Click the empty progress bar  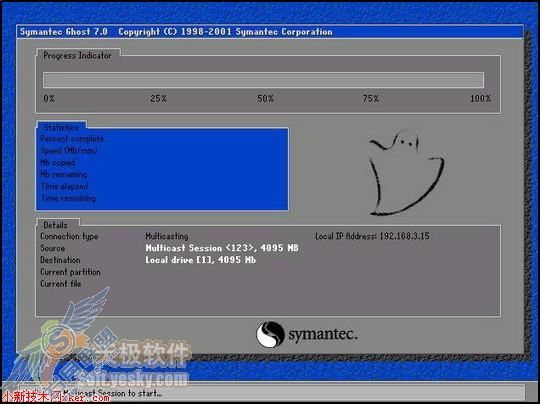263,80
